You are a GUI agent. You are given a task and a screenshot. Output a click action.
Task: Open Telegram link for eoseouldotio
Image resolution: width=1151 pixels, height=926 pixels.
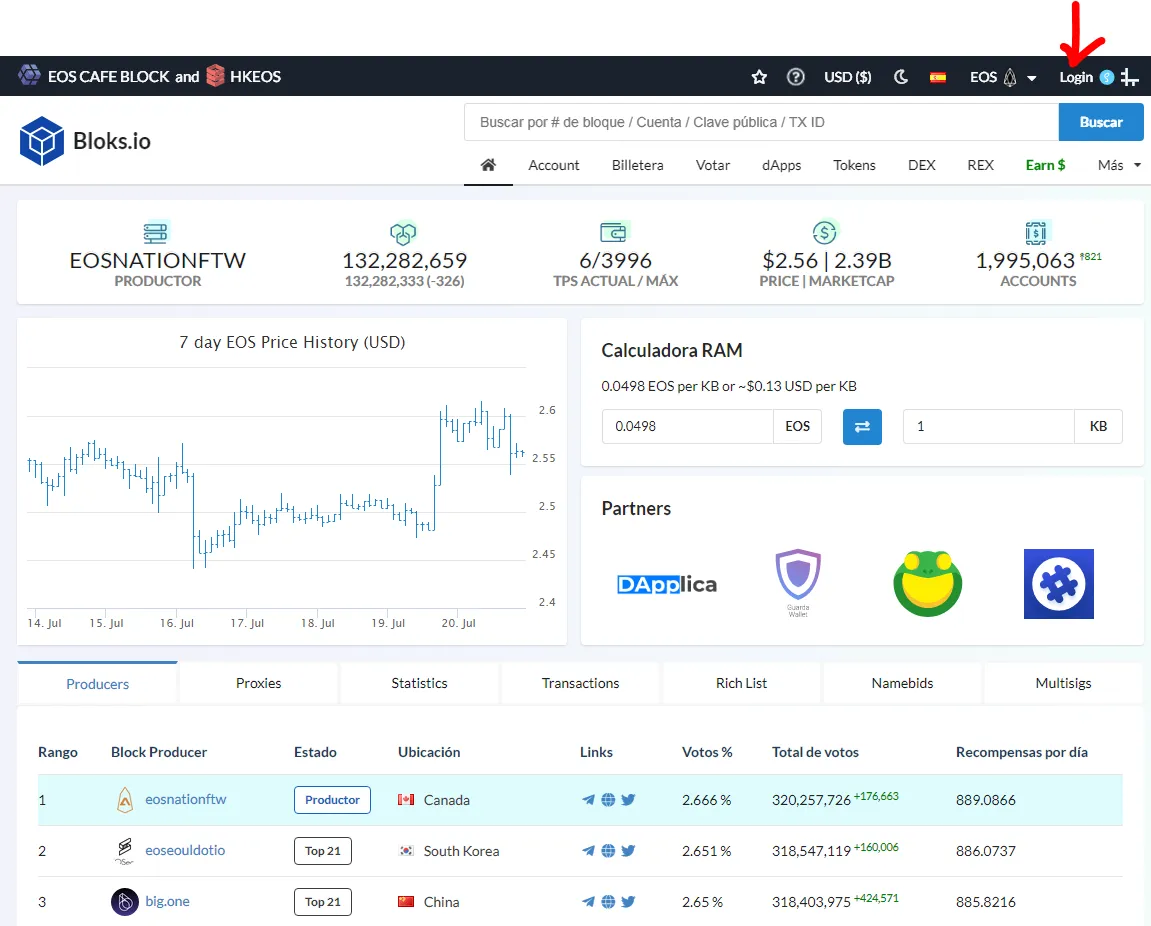click(x=588, y=851)
